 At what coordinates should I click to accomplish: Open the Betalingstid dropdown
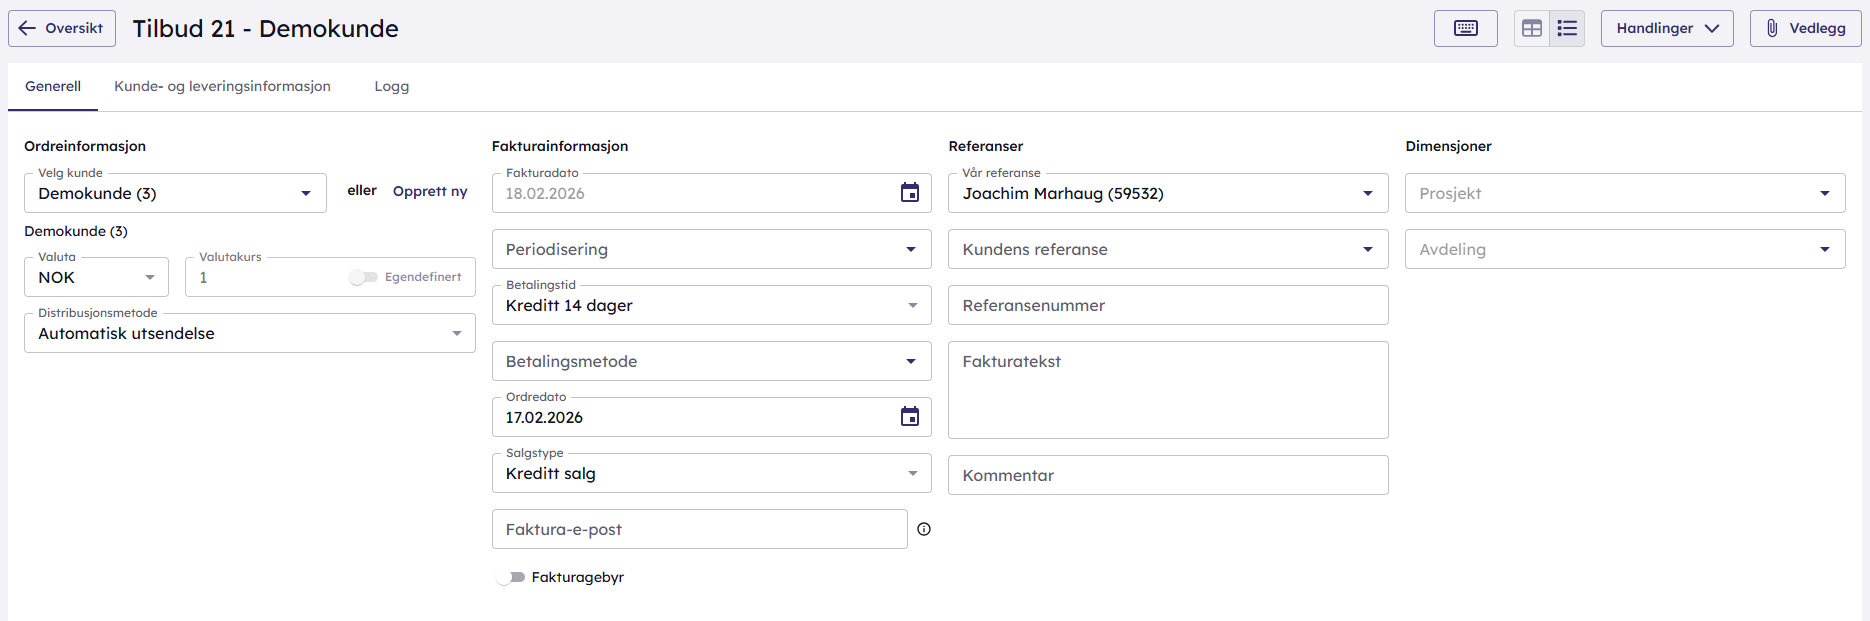911,305
